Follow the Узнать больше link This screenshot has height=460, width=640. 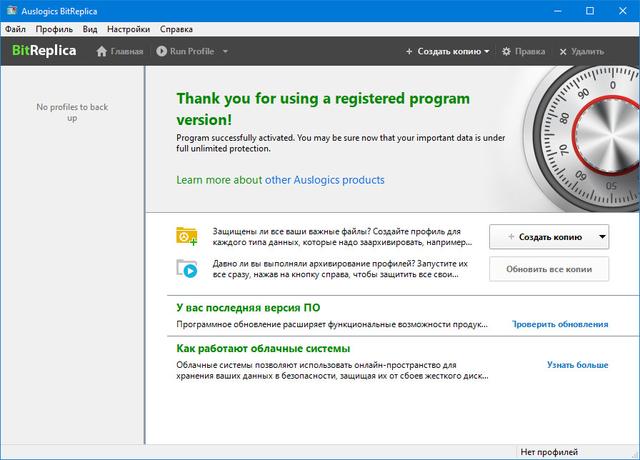[577, 365]
